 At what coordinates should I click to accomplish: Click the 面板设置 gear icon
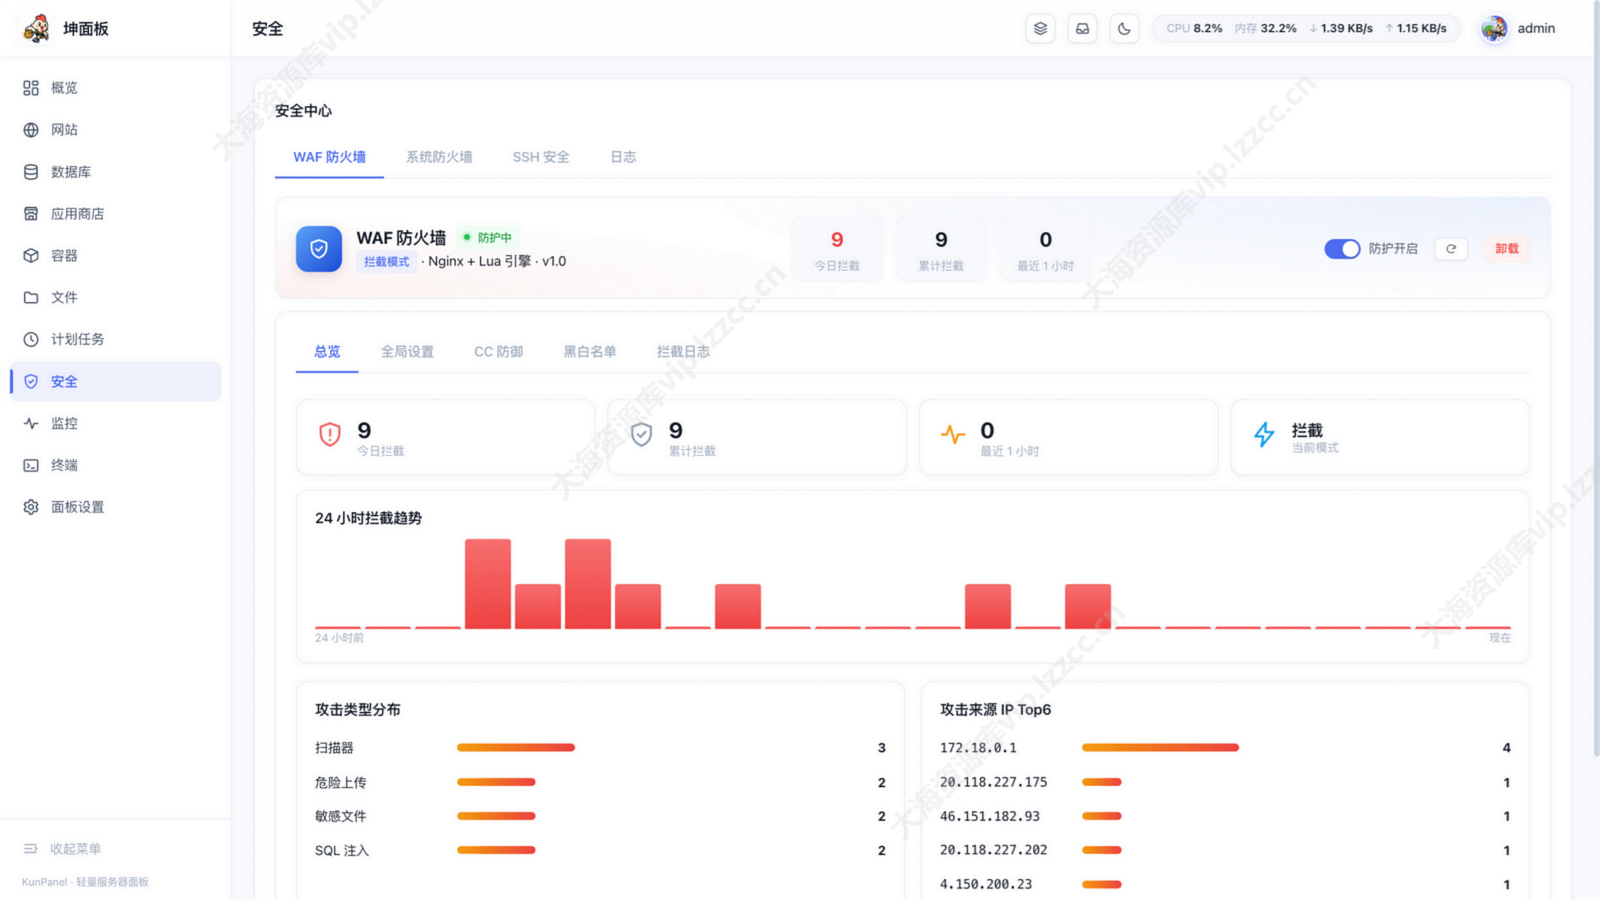[x=31, y=508]
